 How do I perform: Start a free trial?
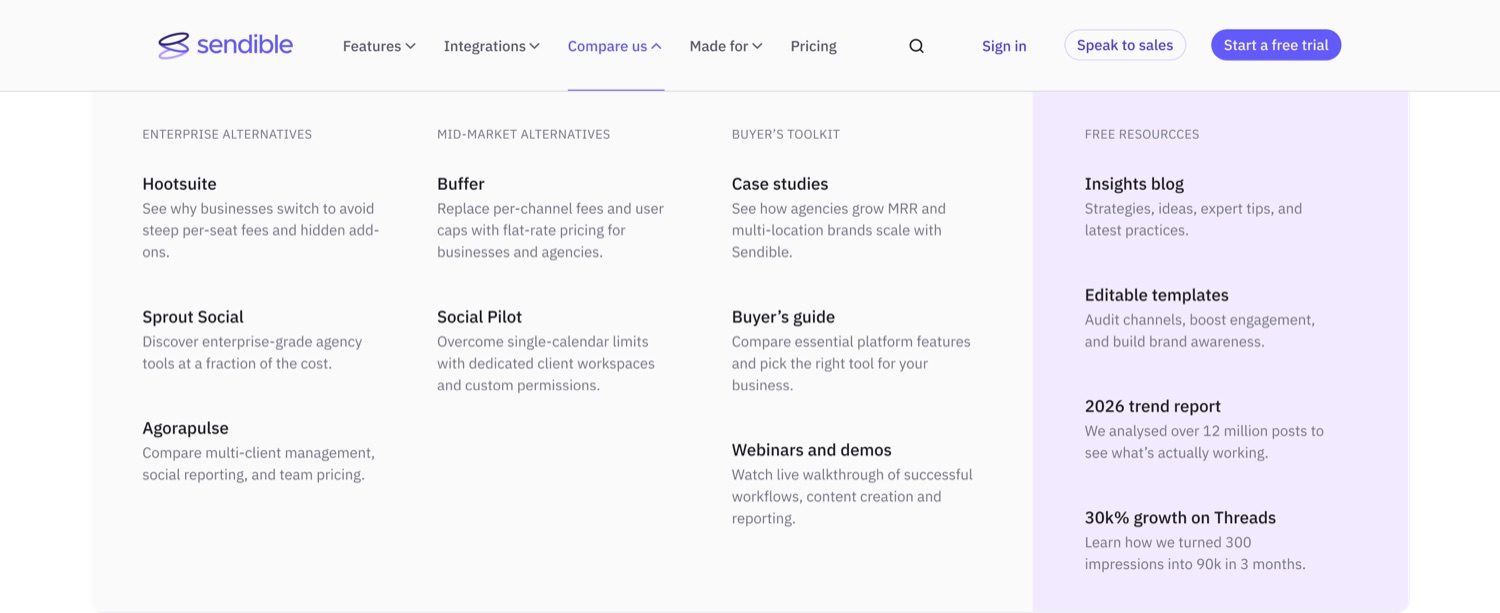(x=1276, y=45)
